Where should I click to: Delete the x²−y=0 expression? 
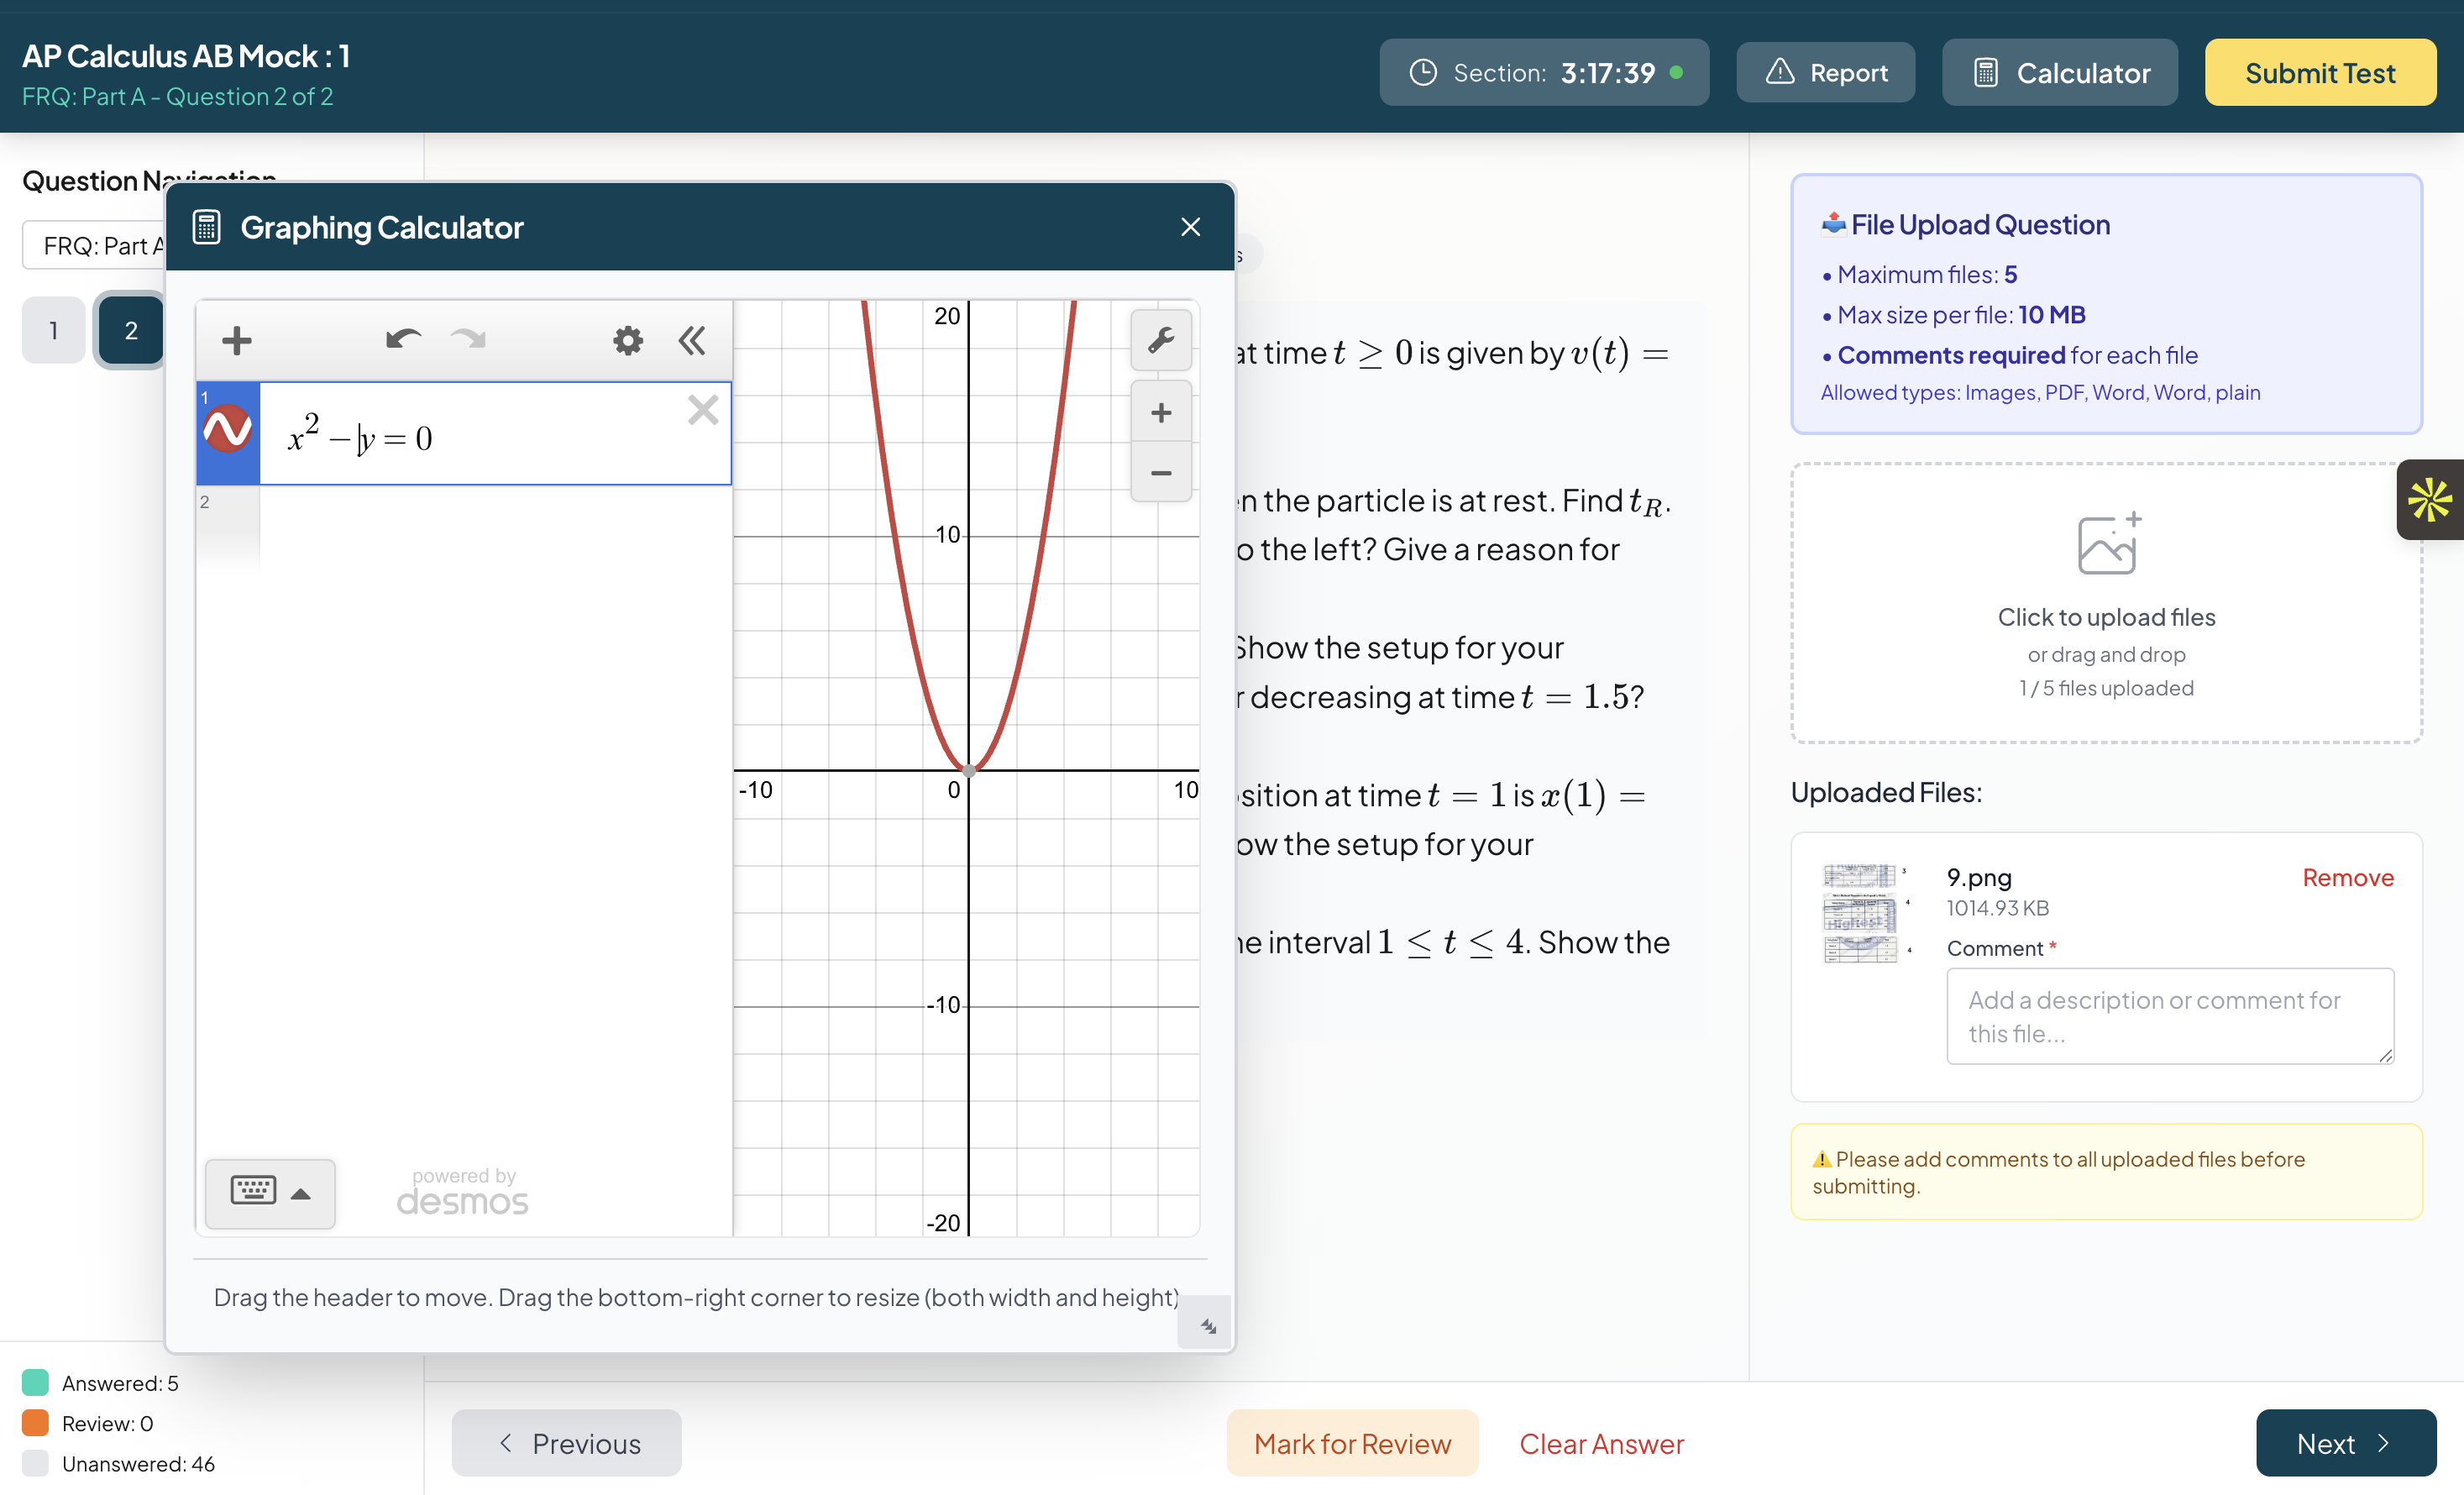[x=703, y=410]
